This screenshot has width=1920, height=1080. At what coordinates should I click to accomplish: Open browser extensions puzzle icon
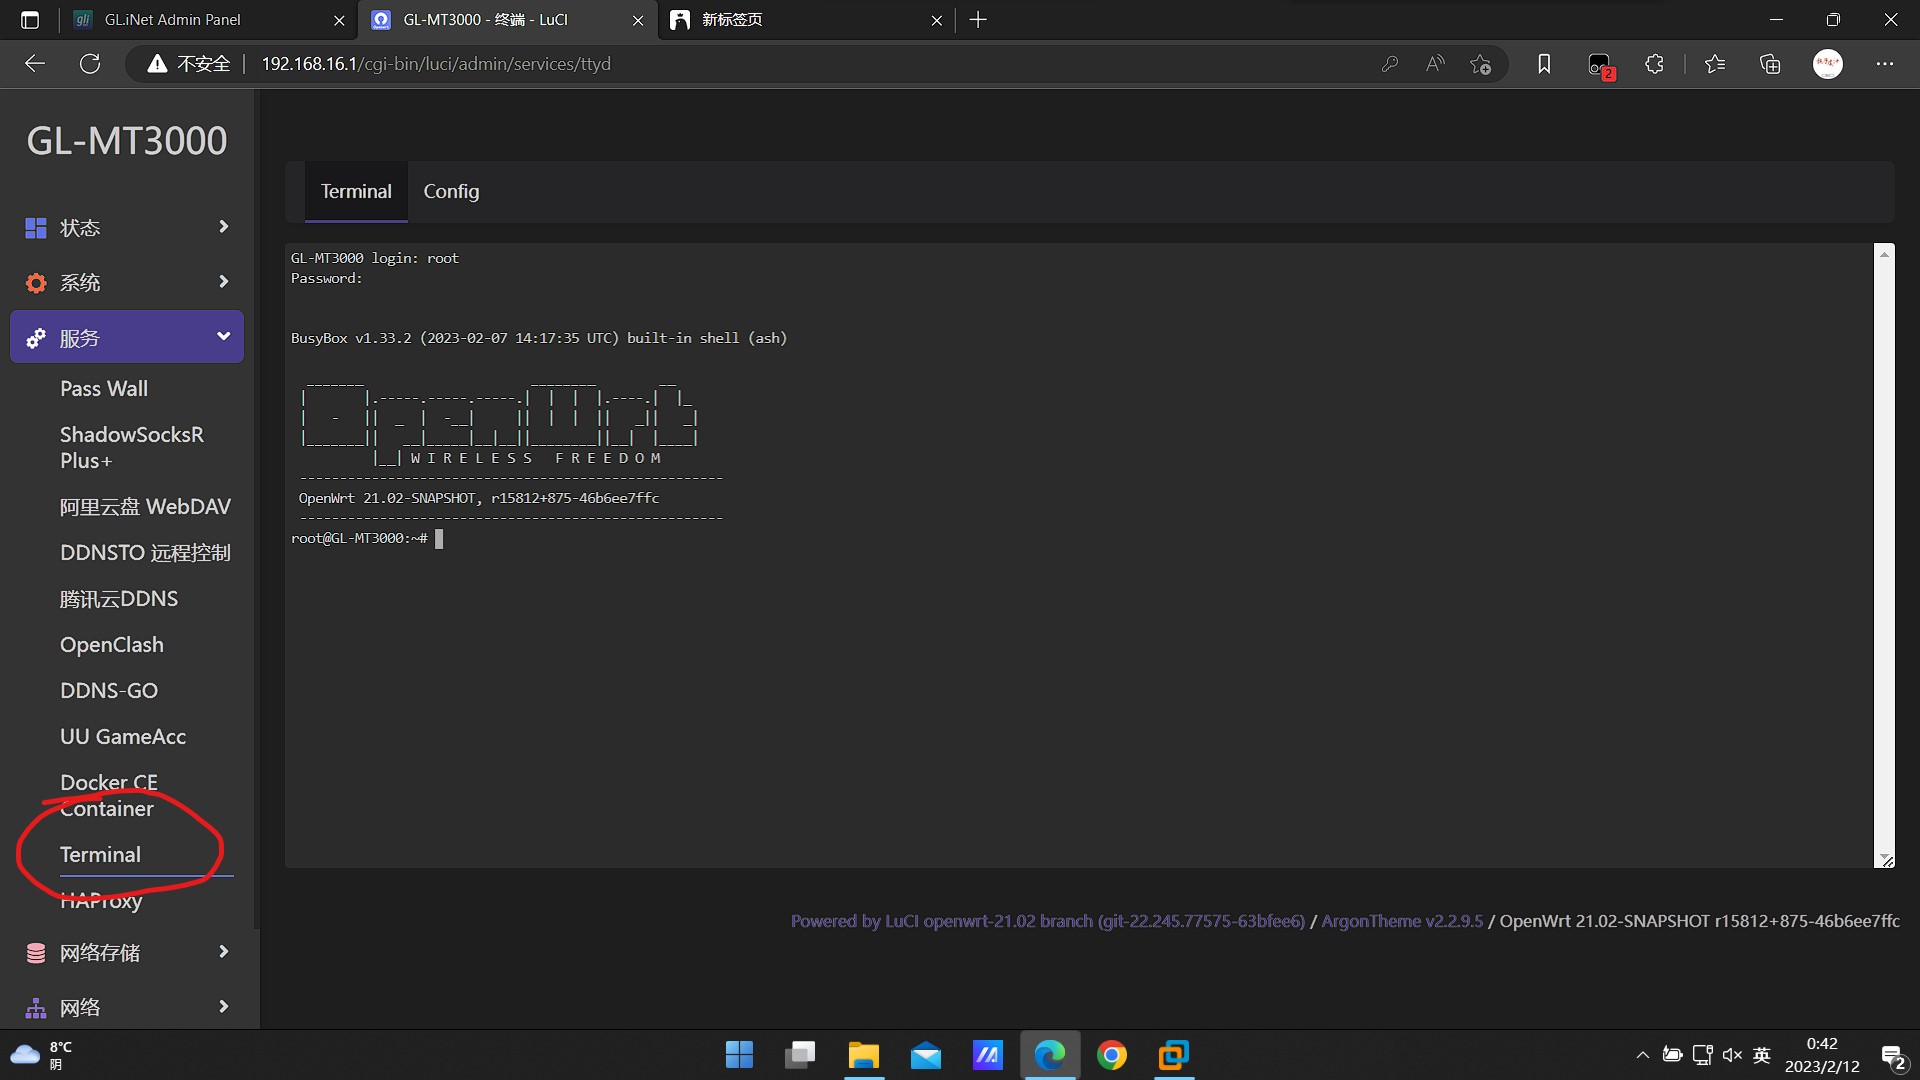1654,64
